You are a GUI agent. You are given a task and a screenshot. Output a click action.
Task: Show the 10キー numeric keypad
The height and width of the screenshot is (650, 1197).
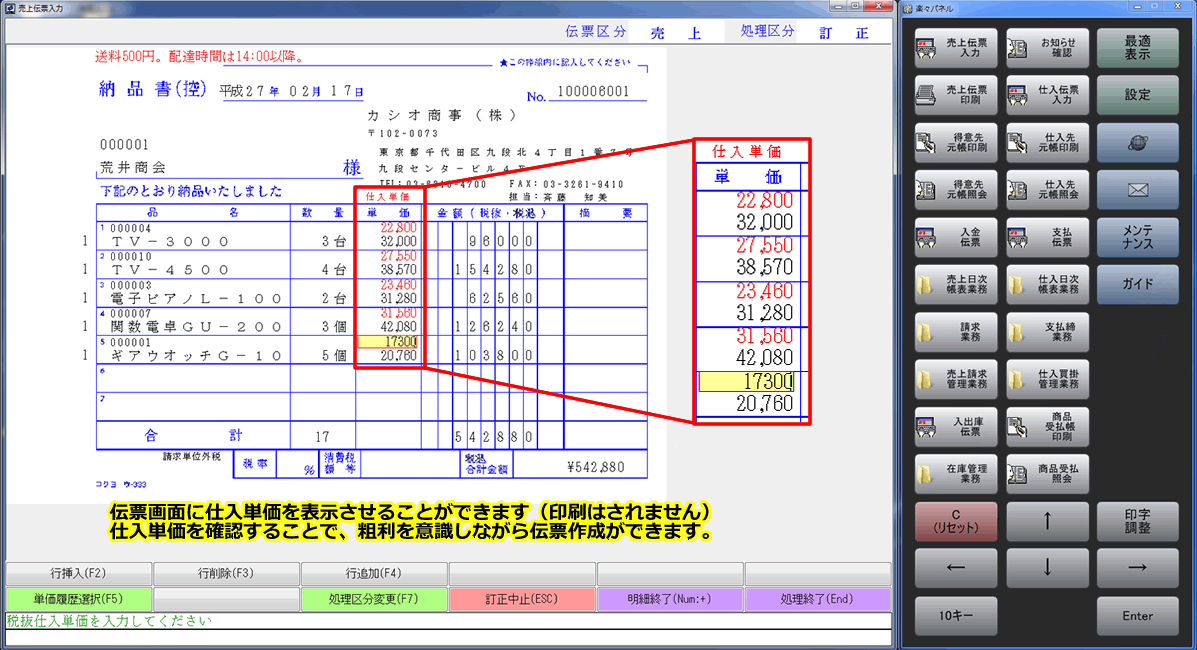955,615
